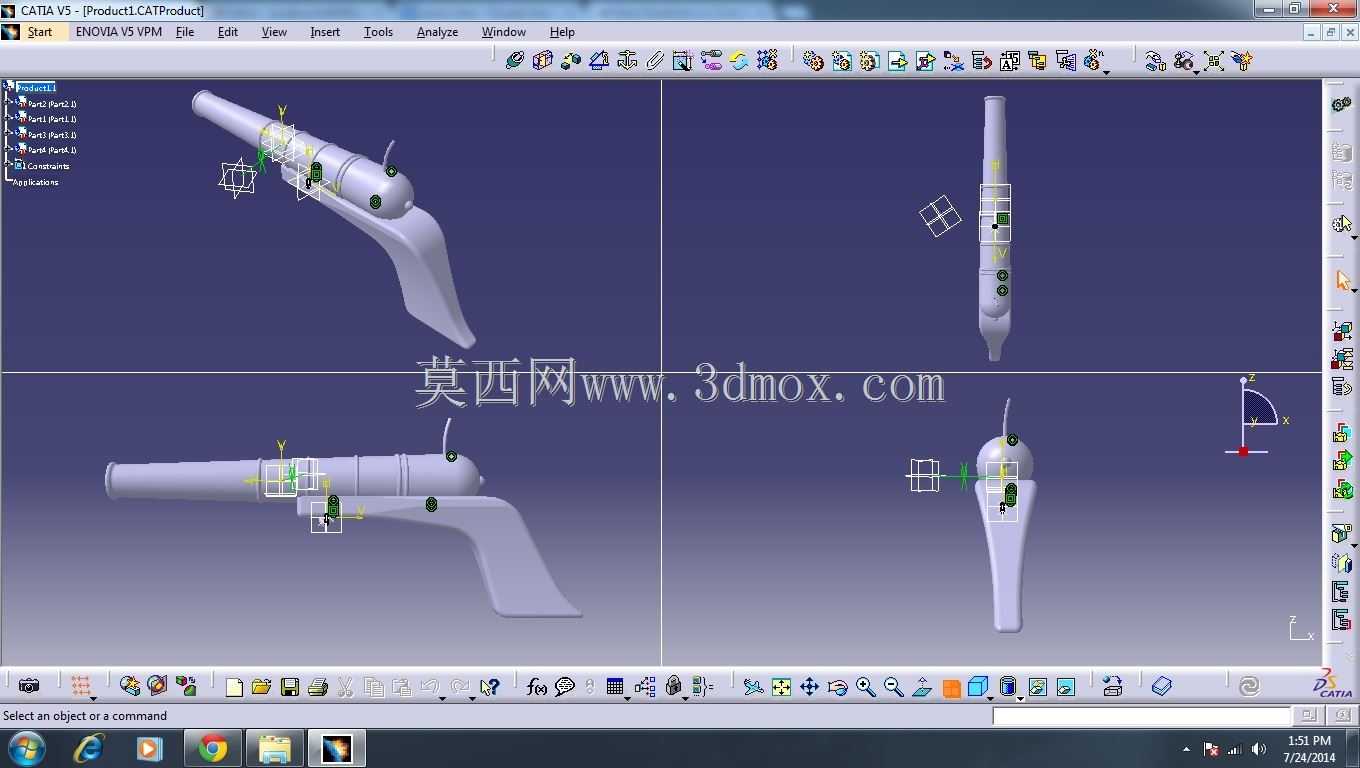The width and height of the screenshot is (1360, 768).
Task: Click the Print icon
Action: [x=318, y=687]
